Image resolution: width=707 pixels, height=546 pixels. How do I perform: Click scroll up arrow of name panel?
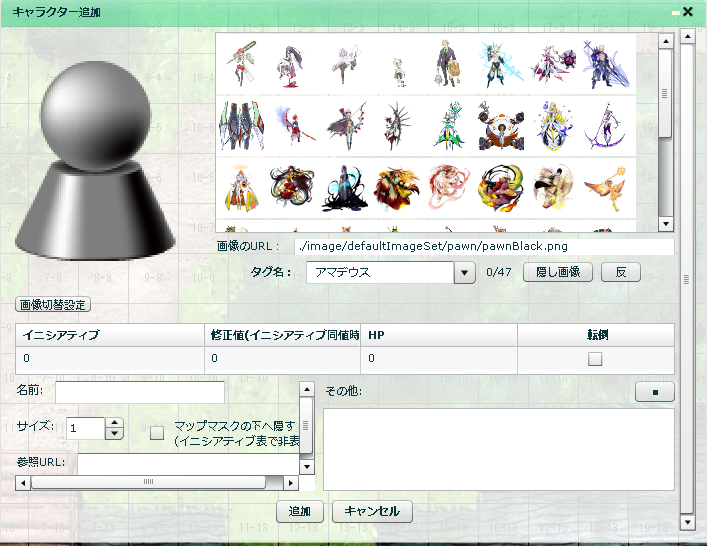tap(307, 389)
